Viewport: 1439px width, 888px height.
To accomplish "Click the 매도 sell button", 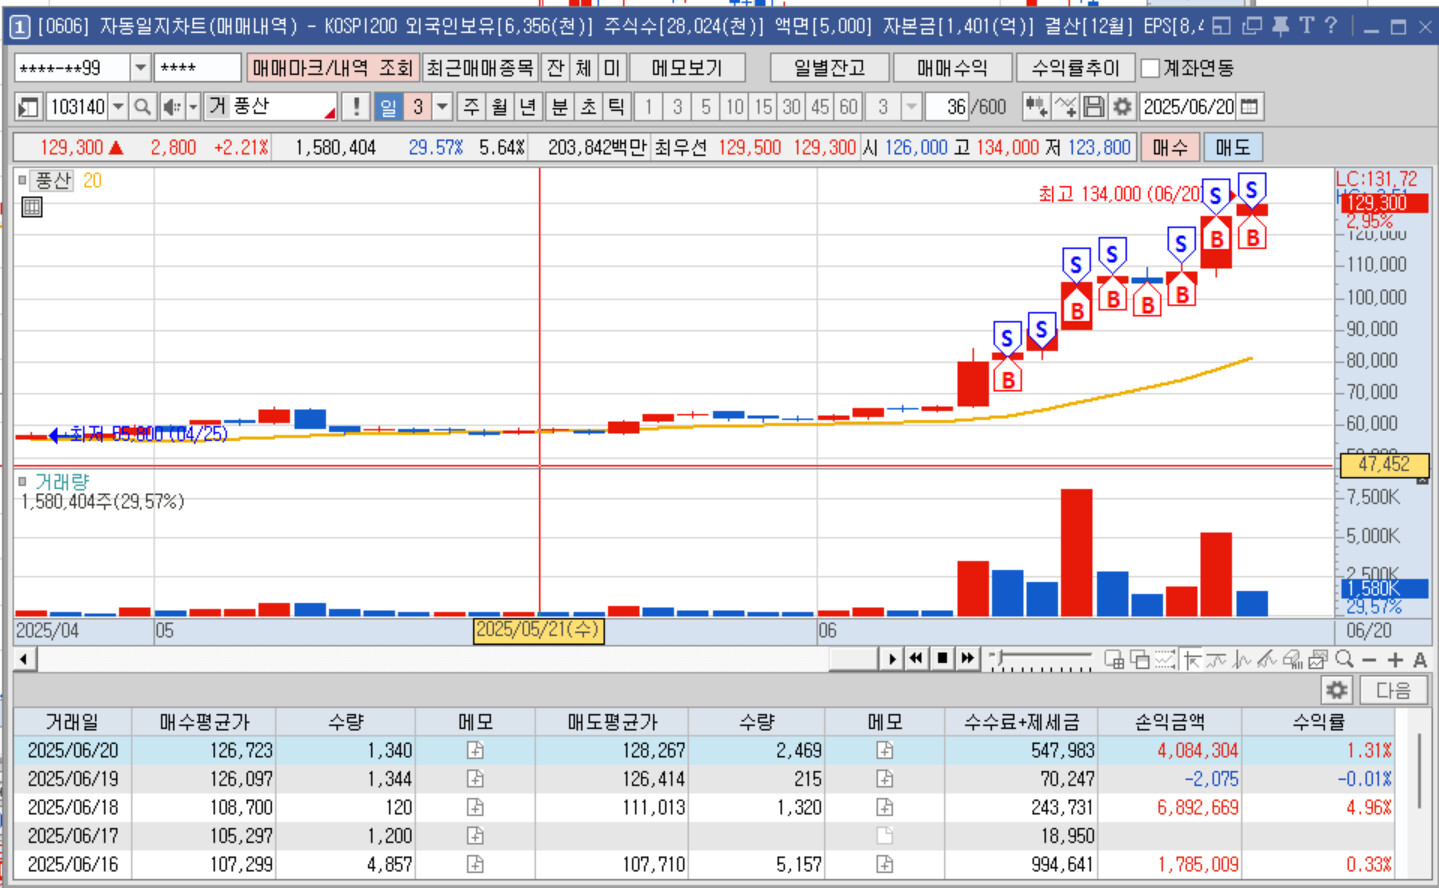I will [1232, 148].
